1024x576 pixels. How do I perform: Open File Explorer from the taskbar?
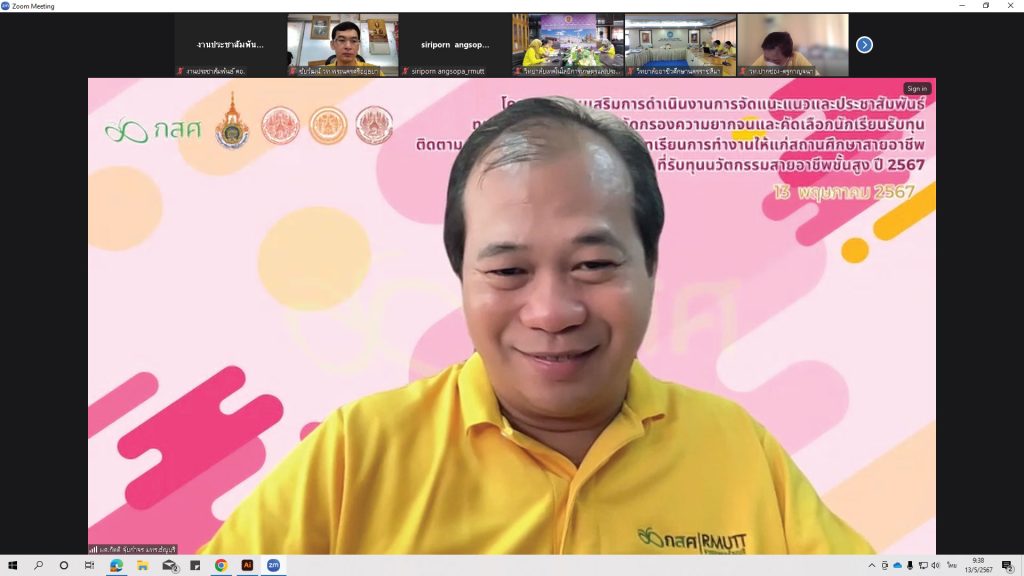pos(142,566)
